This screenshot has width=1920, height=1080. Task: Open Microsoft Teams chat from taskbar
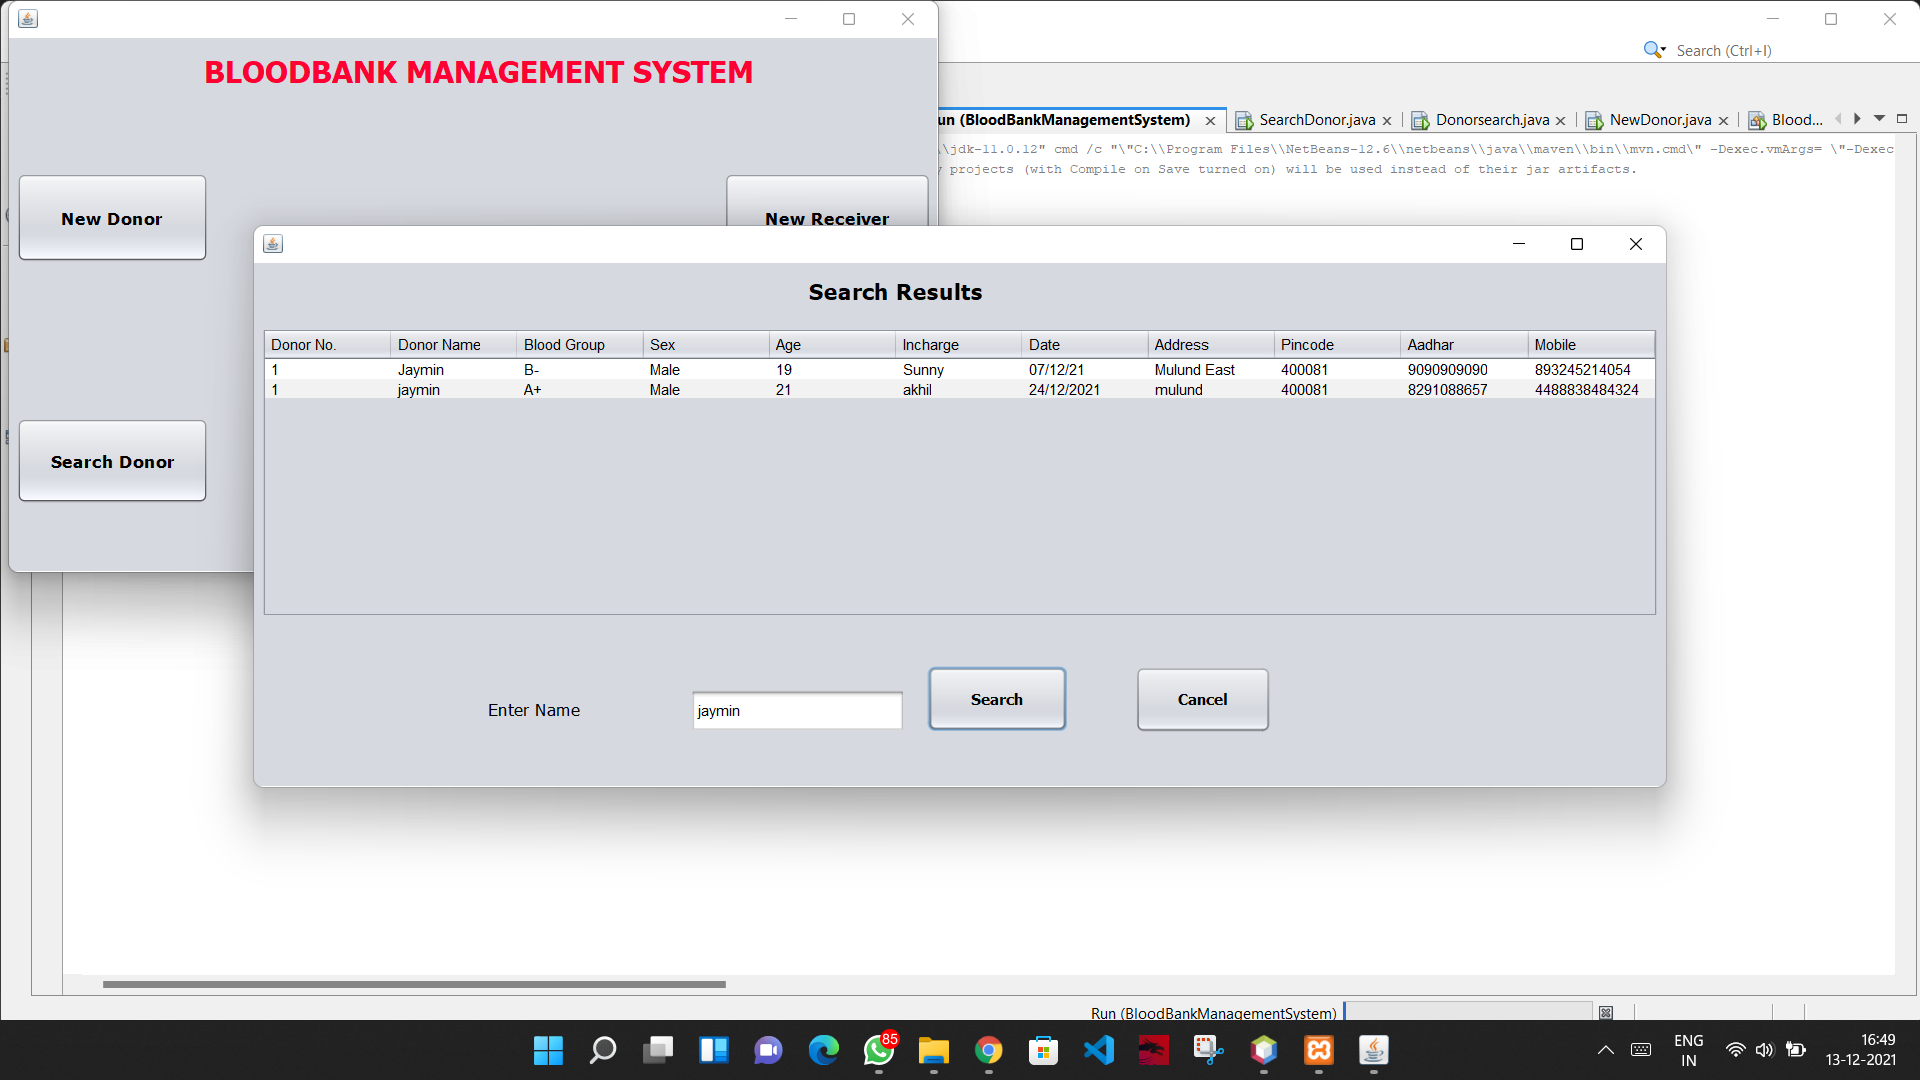[768, 1050]
